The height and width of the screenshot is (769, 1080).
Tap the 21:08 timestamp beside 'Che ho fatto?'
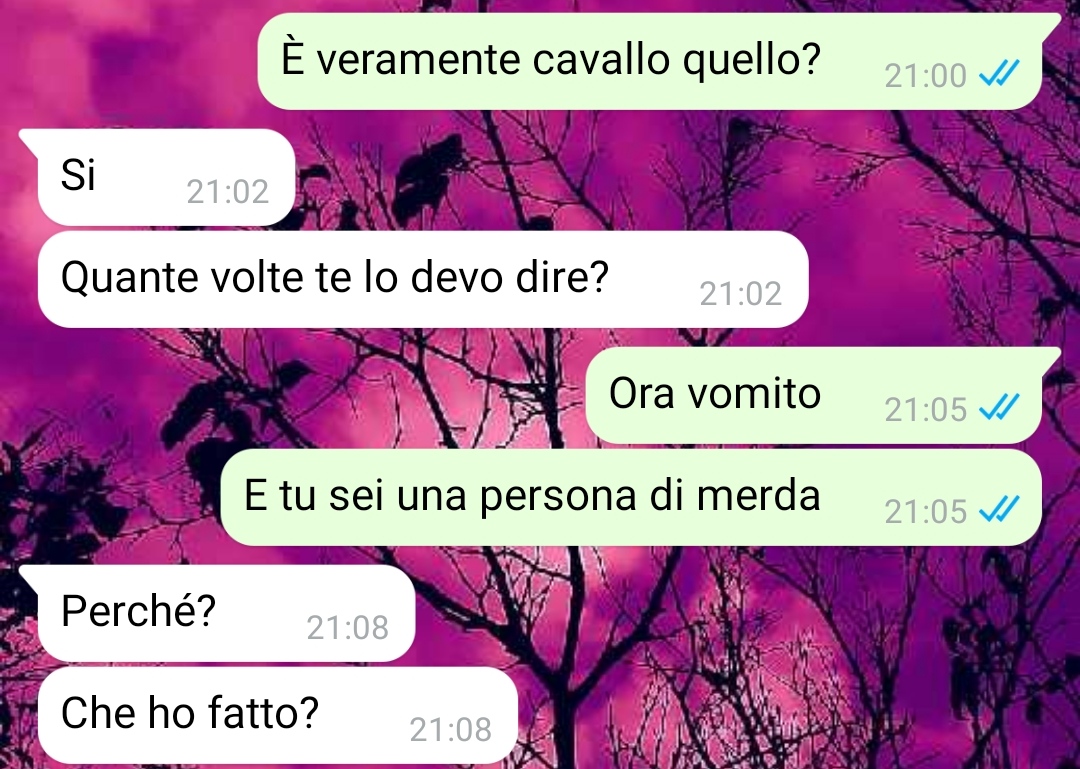click(x=450, y=729)
